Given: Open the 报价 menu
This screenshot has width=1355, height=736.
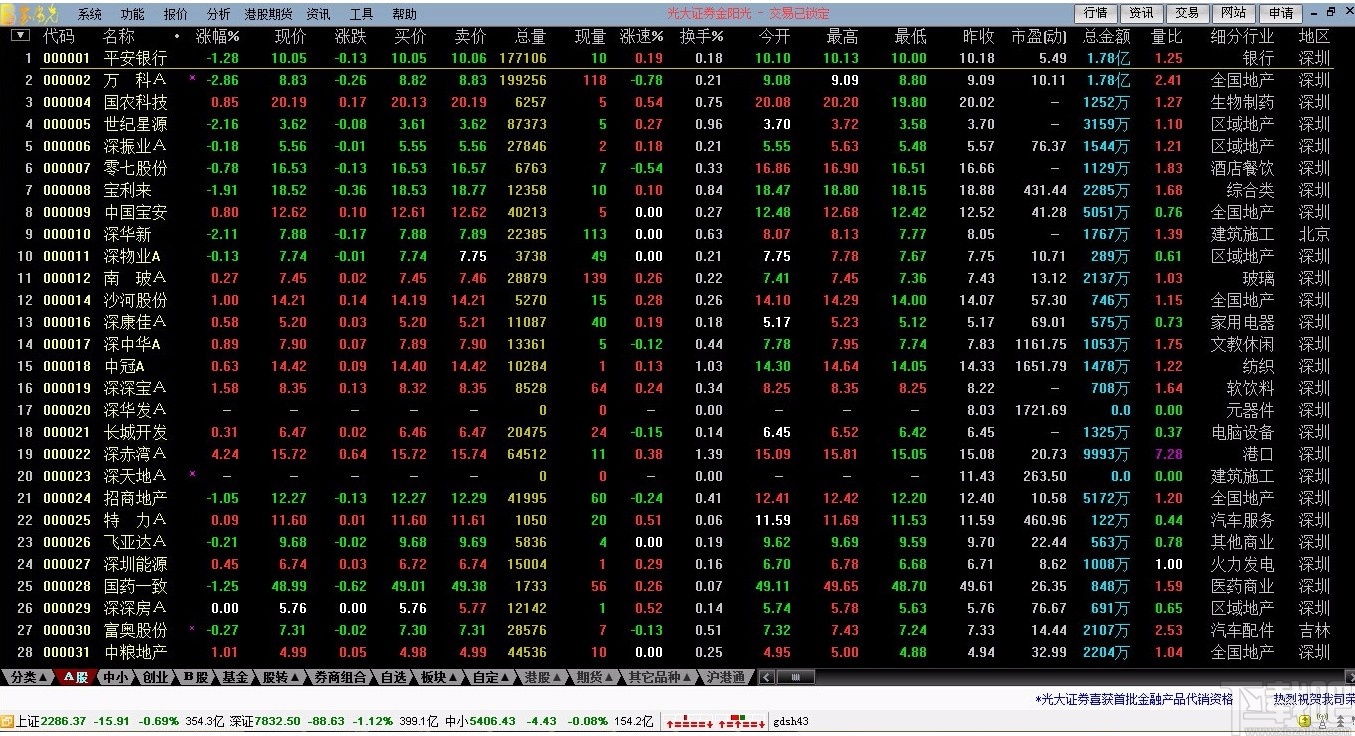Looking at the screenshot, I should (x=175, y=14).
